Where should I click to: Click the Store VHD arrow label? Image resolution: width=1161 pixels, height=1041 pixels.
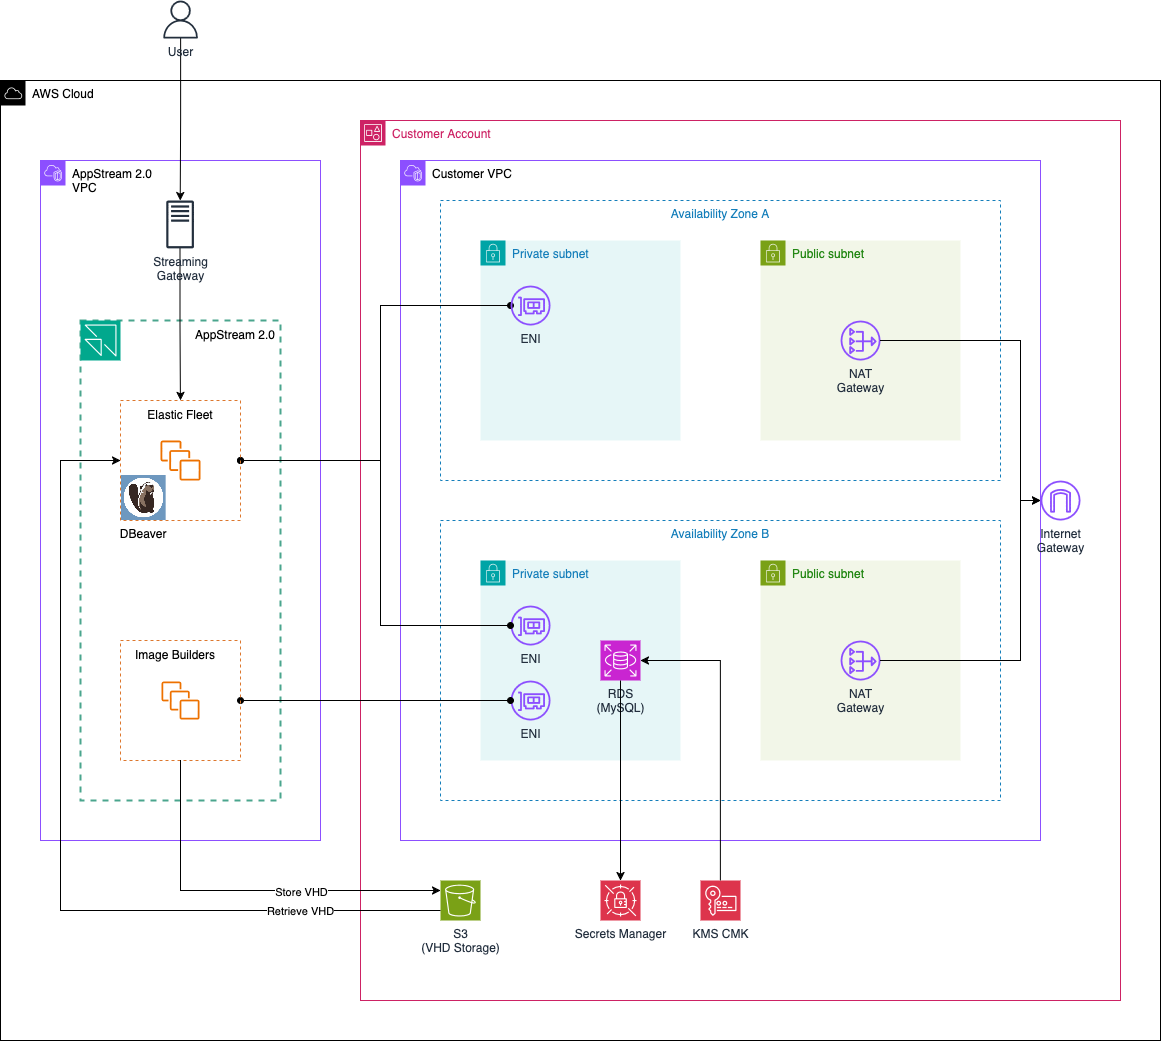coord(300,891)
